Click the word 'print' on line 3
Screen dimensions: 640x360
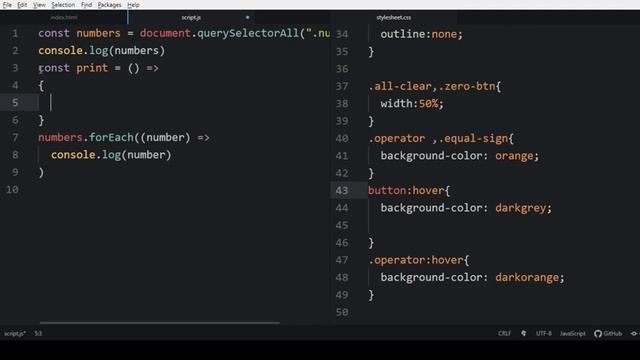pyautogui.click(x=92, y=68)
